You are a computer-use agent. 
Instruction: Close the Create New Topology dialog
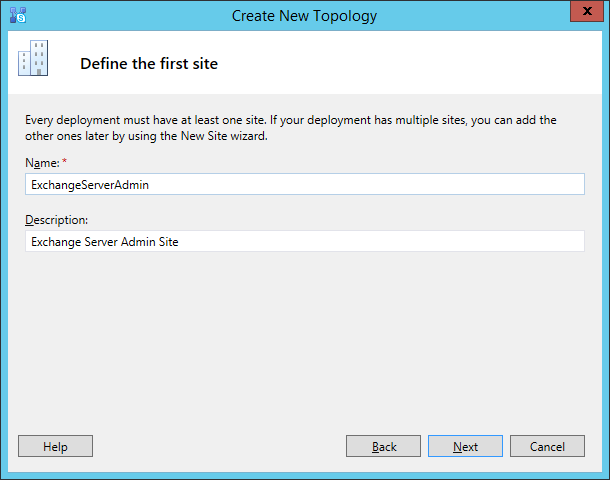coord(587,11)
